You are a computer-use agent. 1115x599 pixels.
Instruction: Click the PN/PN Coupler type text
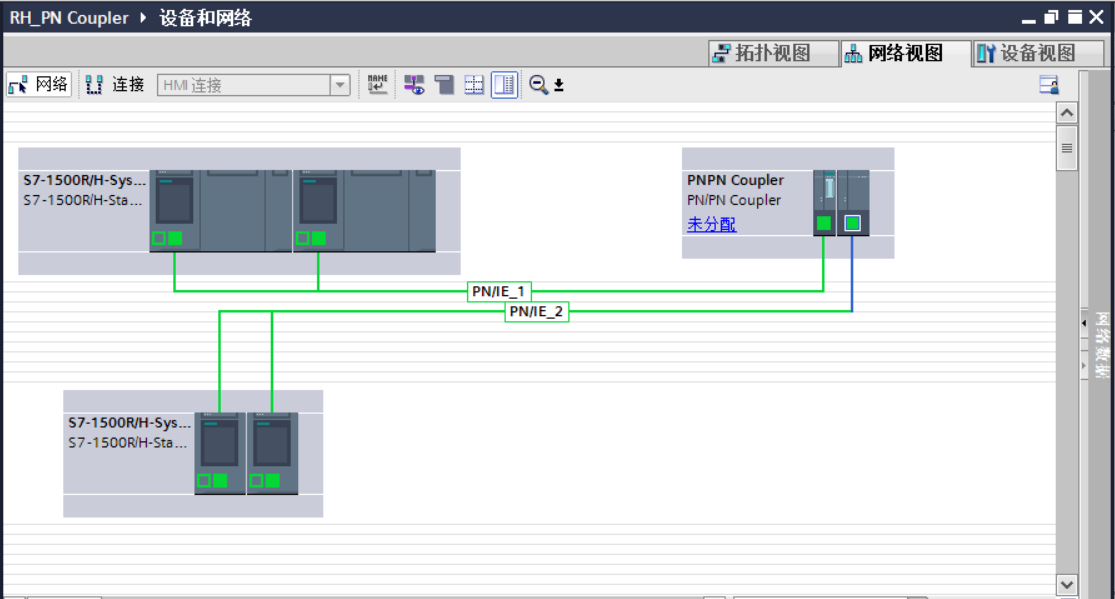tap(734, 201)
